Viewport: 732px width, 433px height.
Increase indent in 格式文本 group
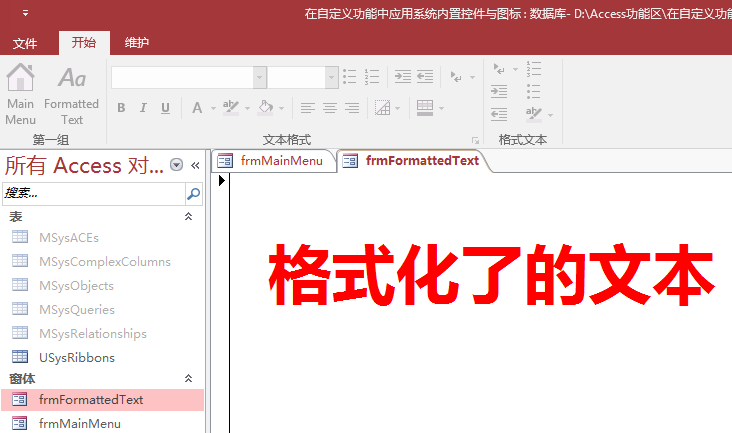click(499, 91)
